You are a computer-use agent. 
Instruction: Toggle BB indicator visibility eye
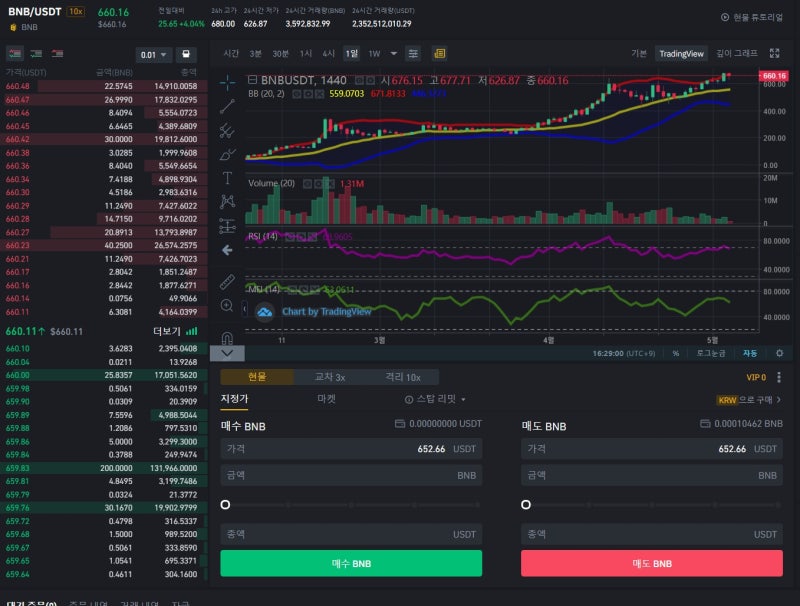[x=296, y=94]
